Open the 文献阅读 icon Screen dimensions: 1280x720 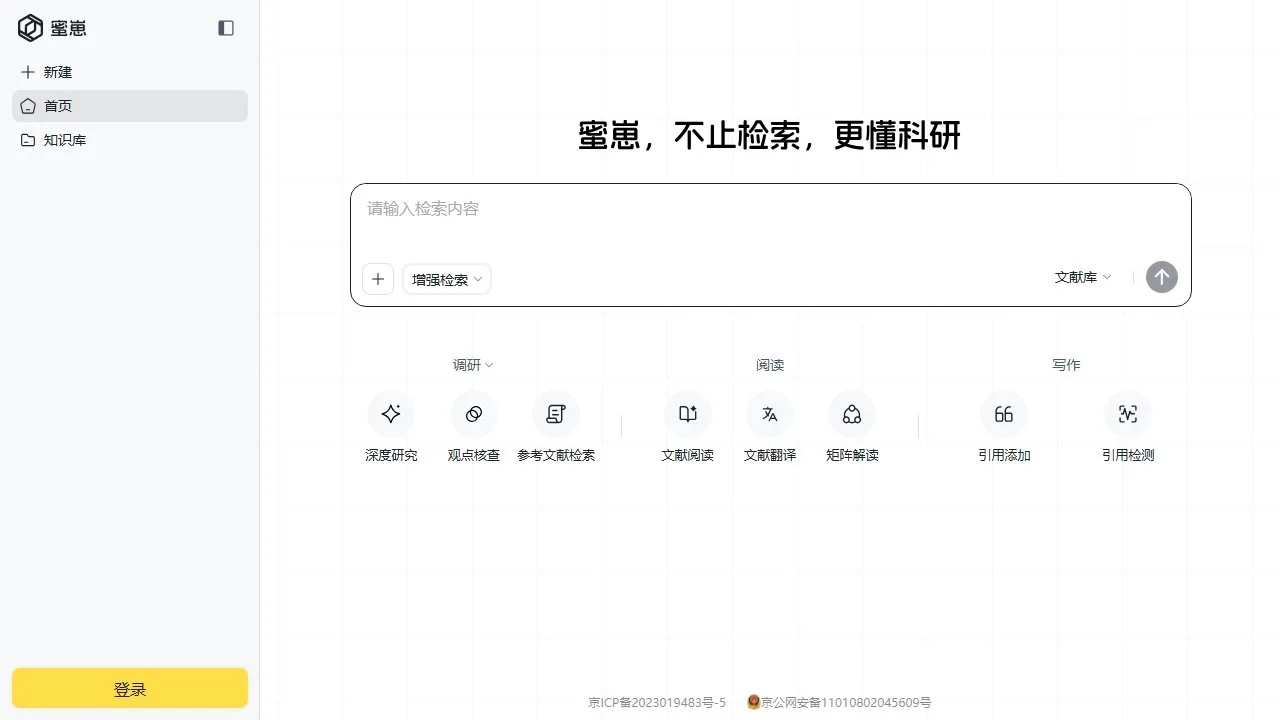(688, 414)
